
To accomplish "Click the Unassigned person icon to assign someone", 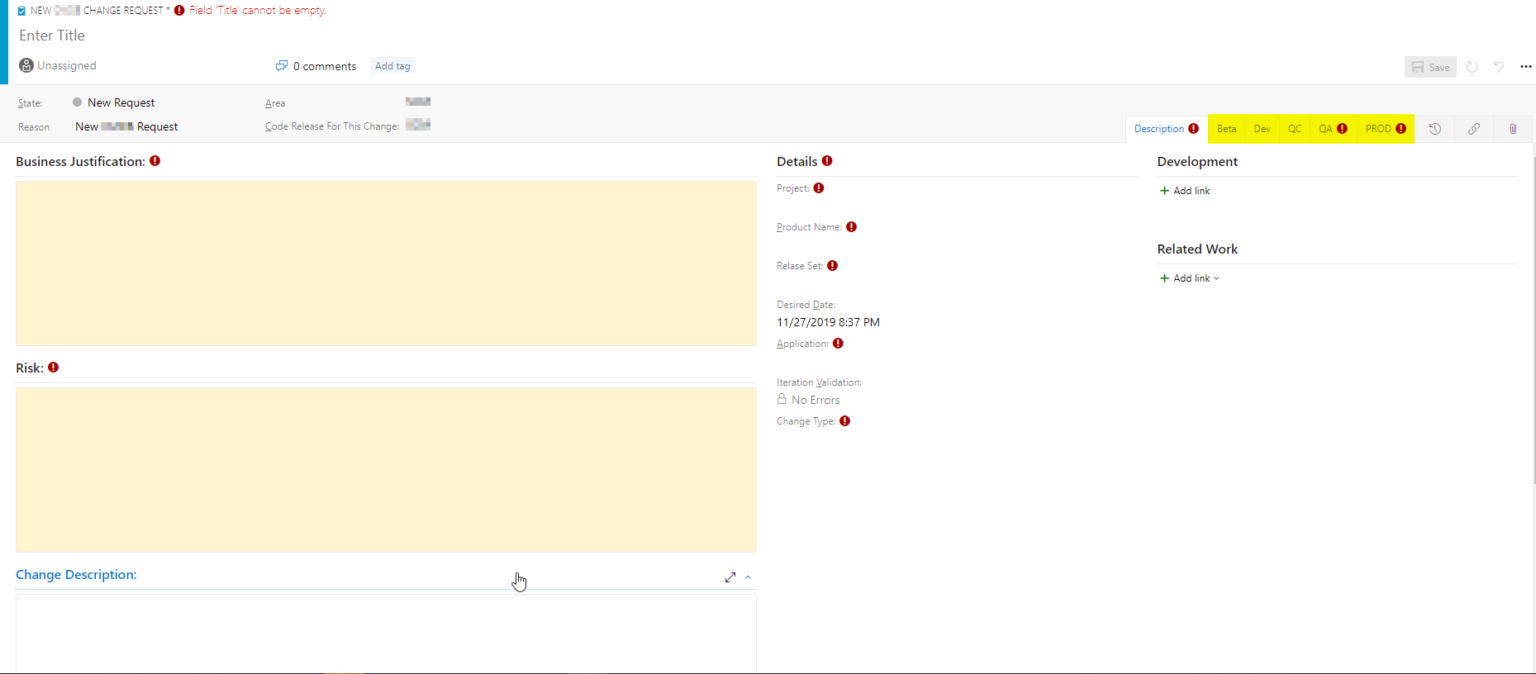I will (24, 65).
